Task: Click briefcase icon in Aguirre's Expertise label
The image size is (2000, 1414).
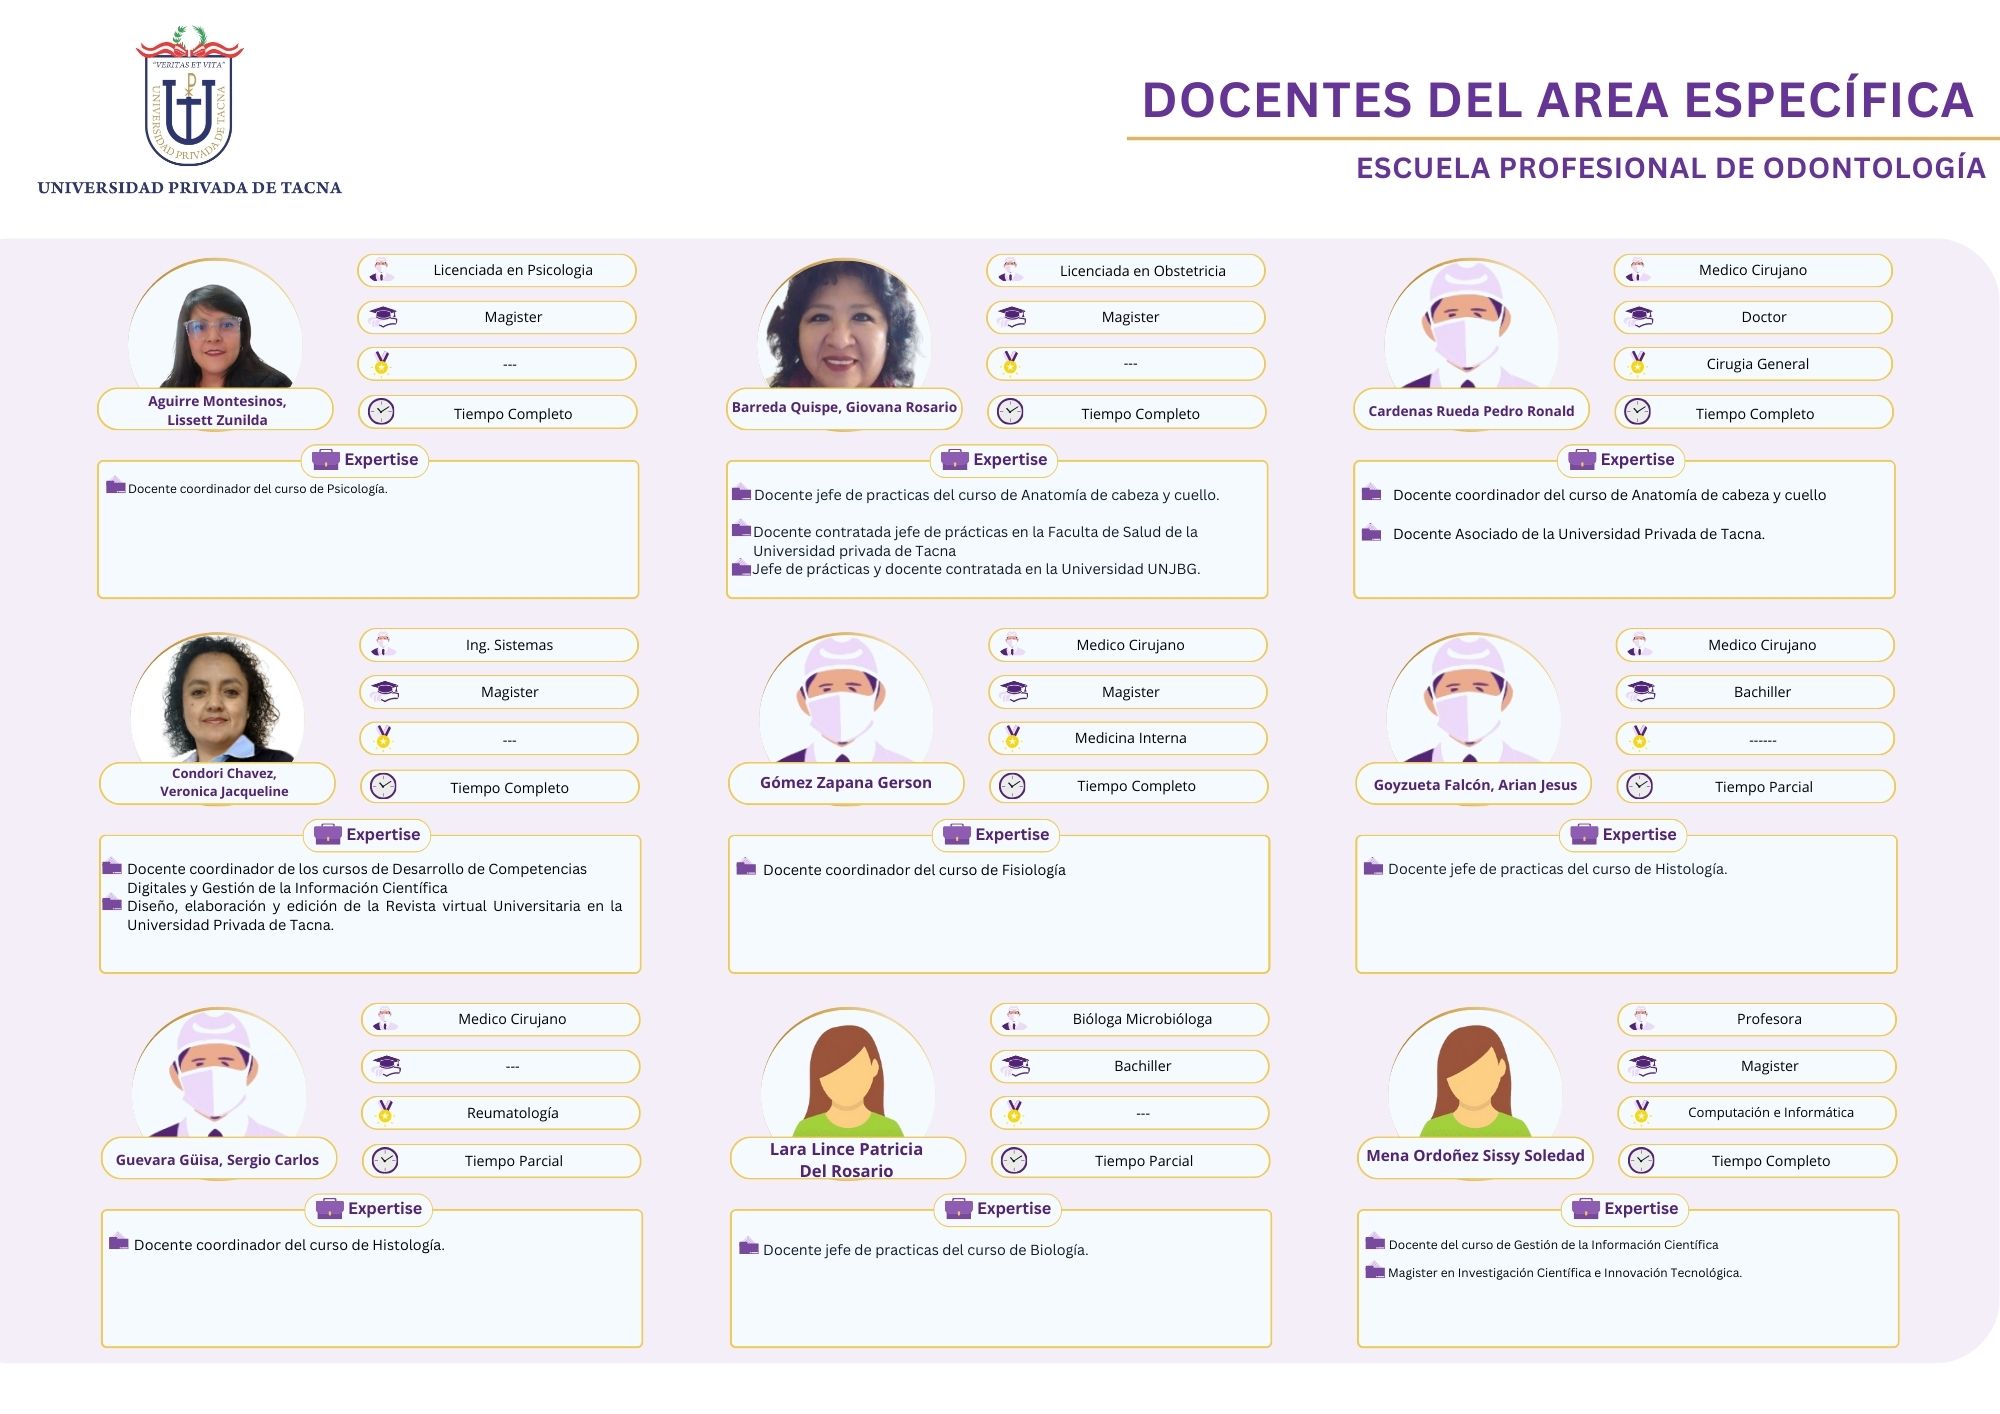Action: 326,460
